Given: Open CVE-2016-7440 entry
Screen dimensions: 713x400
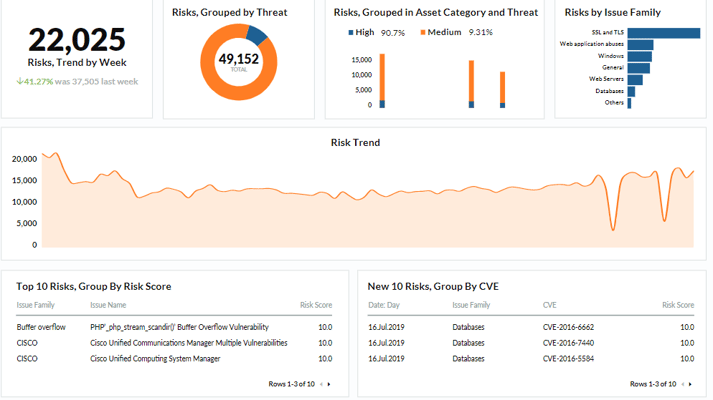Looking at the screenshot, I should coord(567,342).
